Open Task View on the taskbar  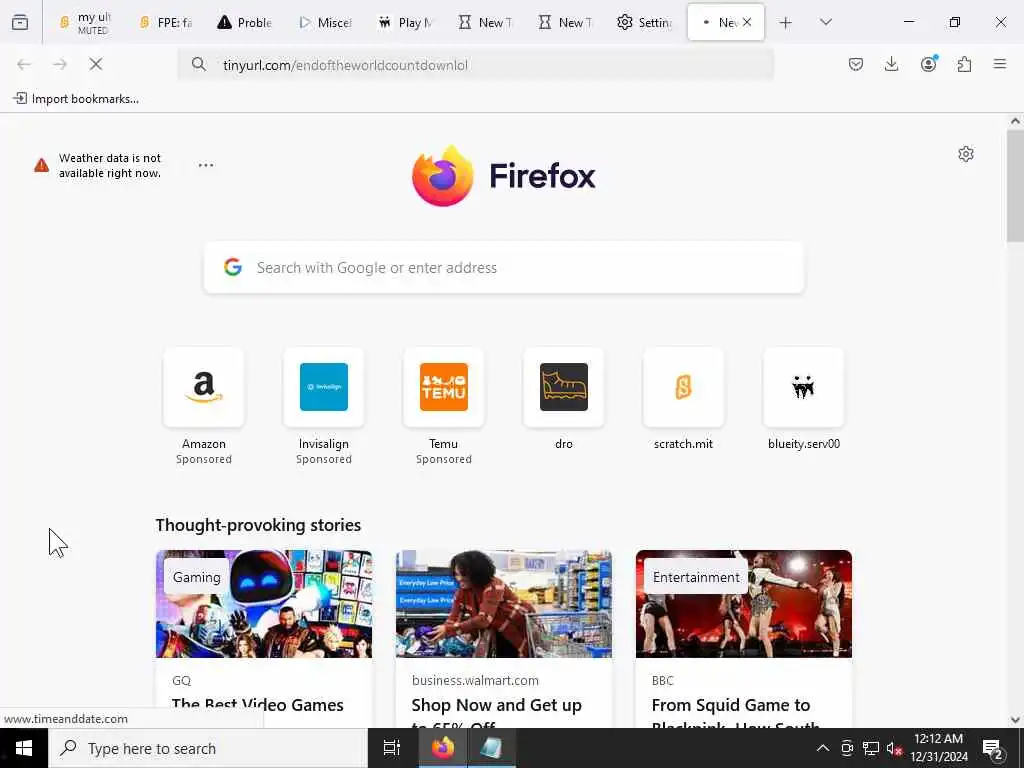click(392, 748)
